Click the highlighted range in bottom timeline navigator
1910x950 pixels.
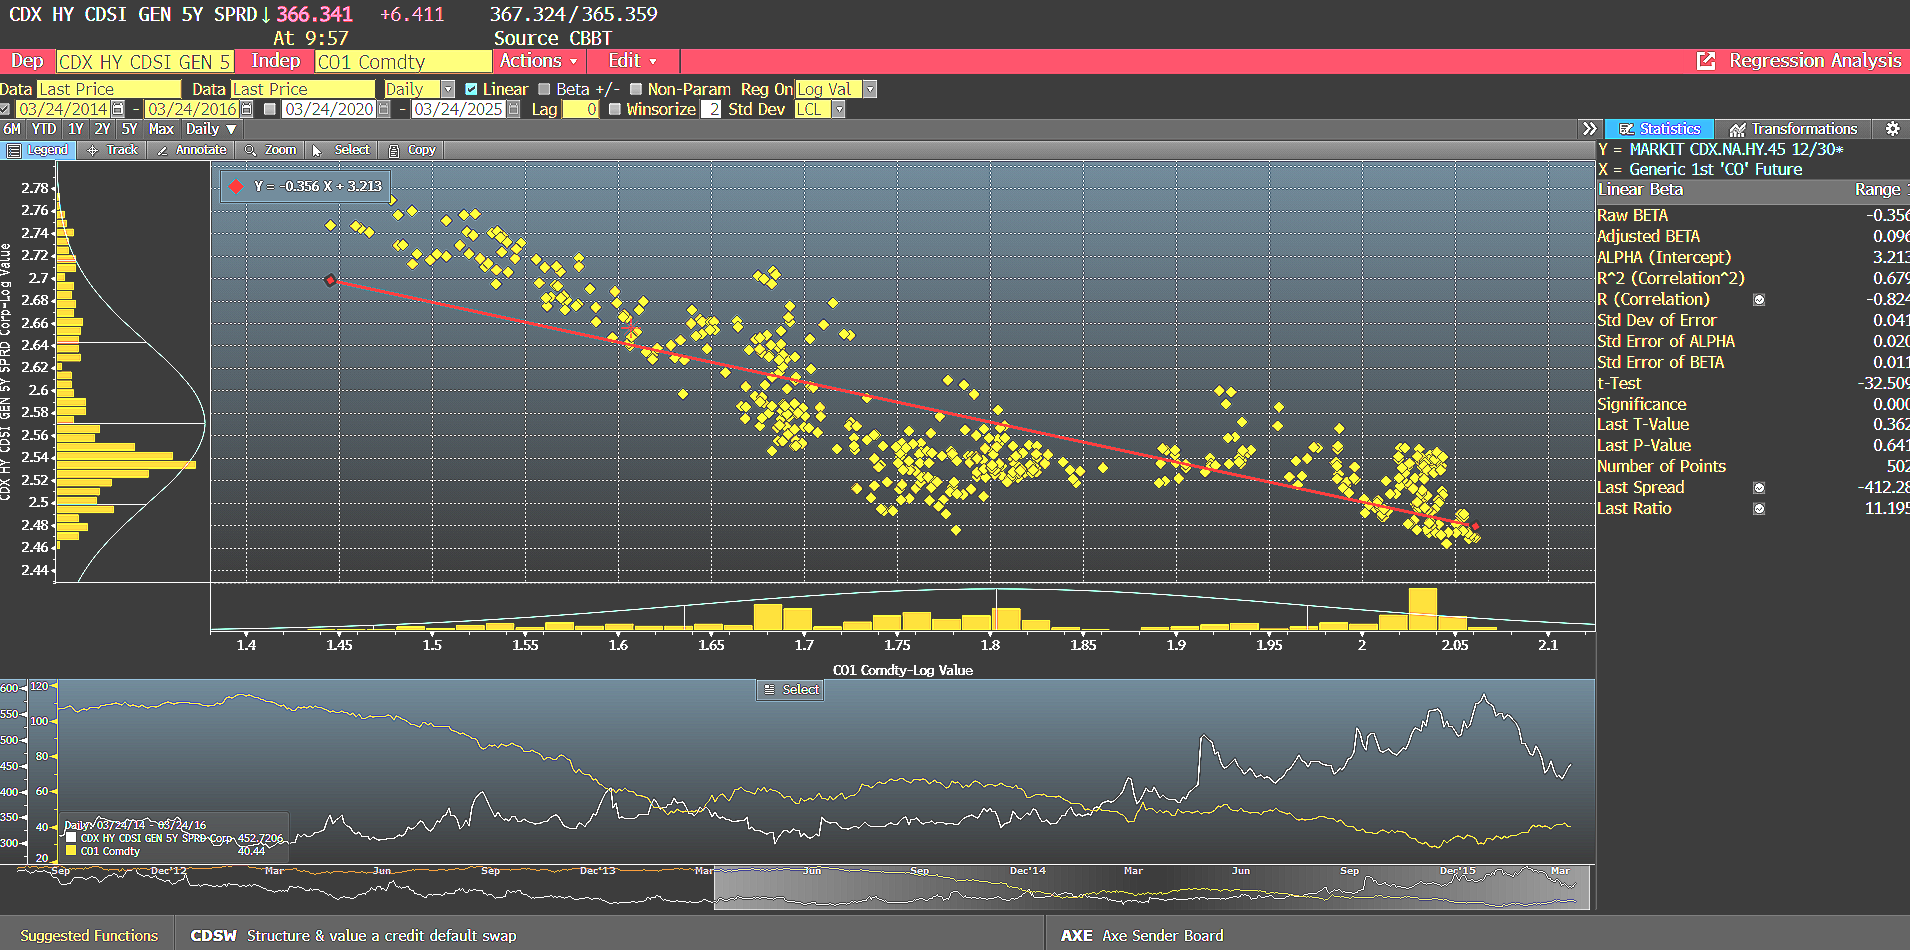1152,887
